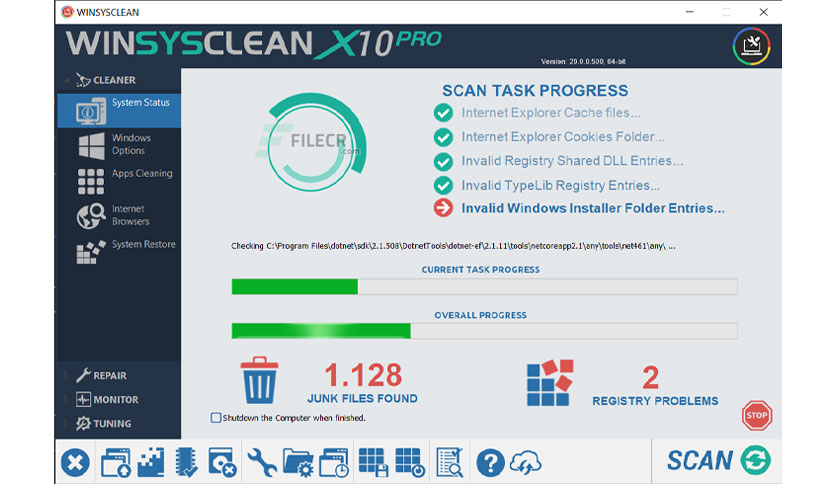Viewport: 836px width, 484px height.
Task: Click the Overall Progress bar
Action: pyautogui.click(x=484, y=331)
